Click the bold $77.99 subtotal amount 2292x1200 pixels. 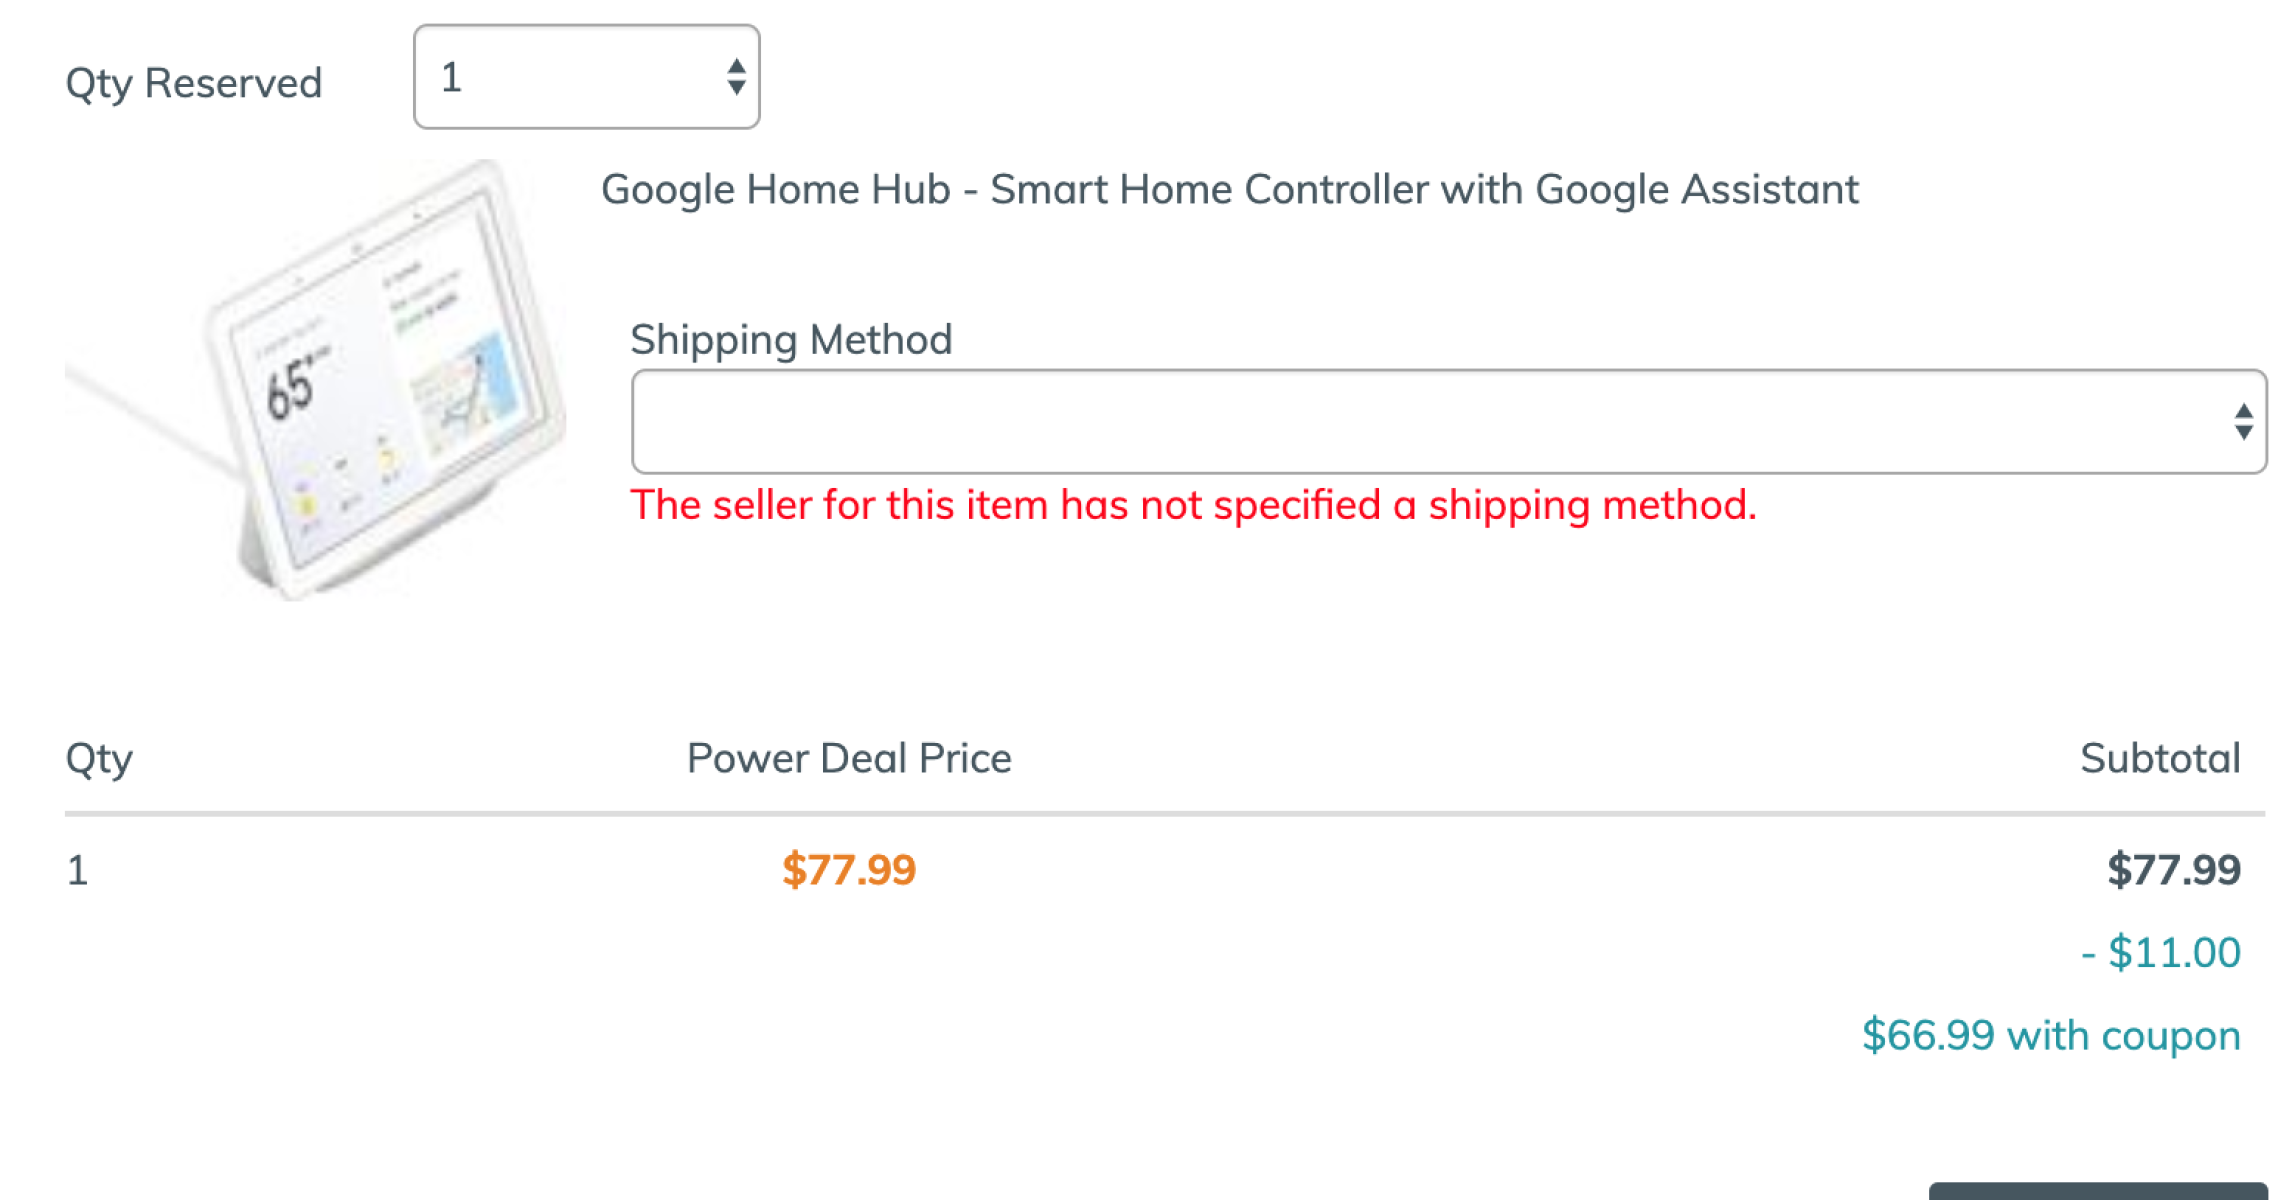[x=2173, y=870]
